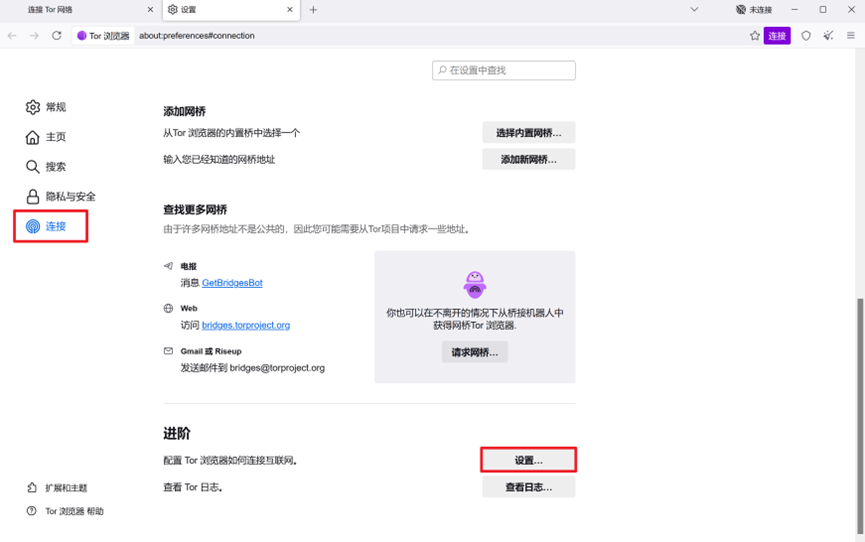This screenshot has height=542, width=865.
Task: Click the Gmail 或 Riseup label
Action: [x=211, y=351]
